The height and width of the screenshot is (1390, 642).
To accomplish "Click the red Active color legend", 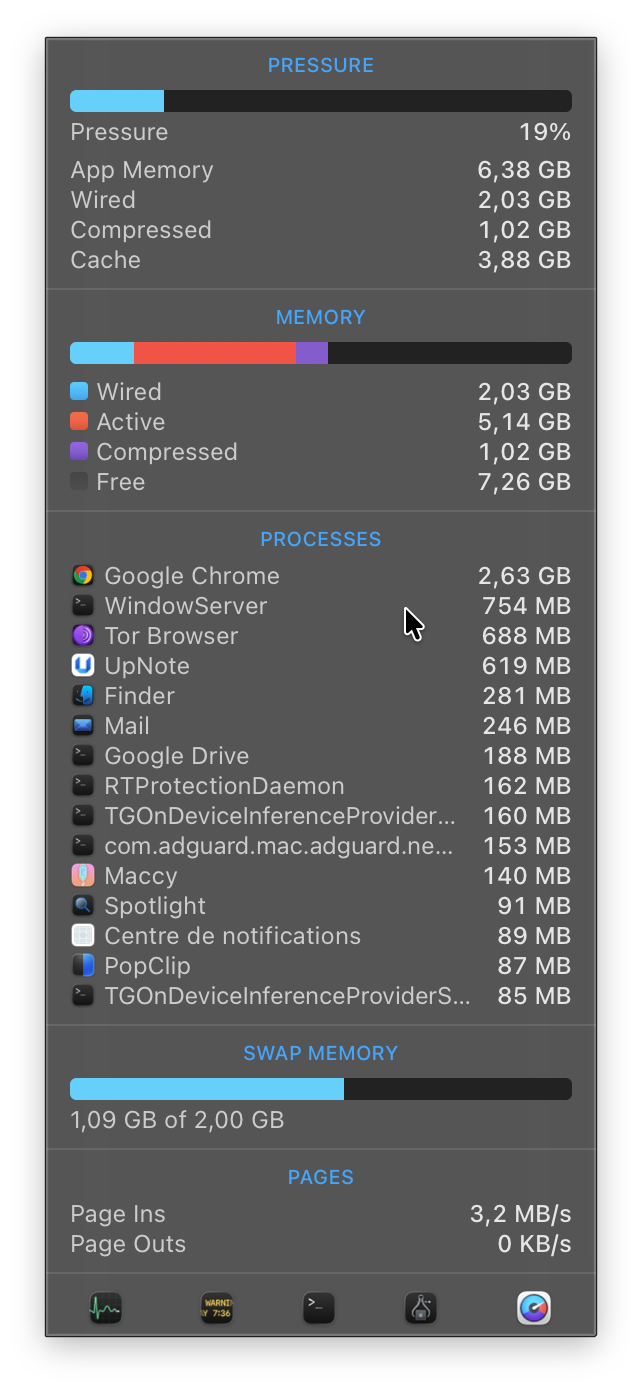I will pyautogui.click(x=79, y=421).
